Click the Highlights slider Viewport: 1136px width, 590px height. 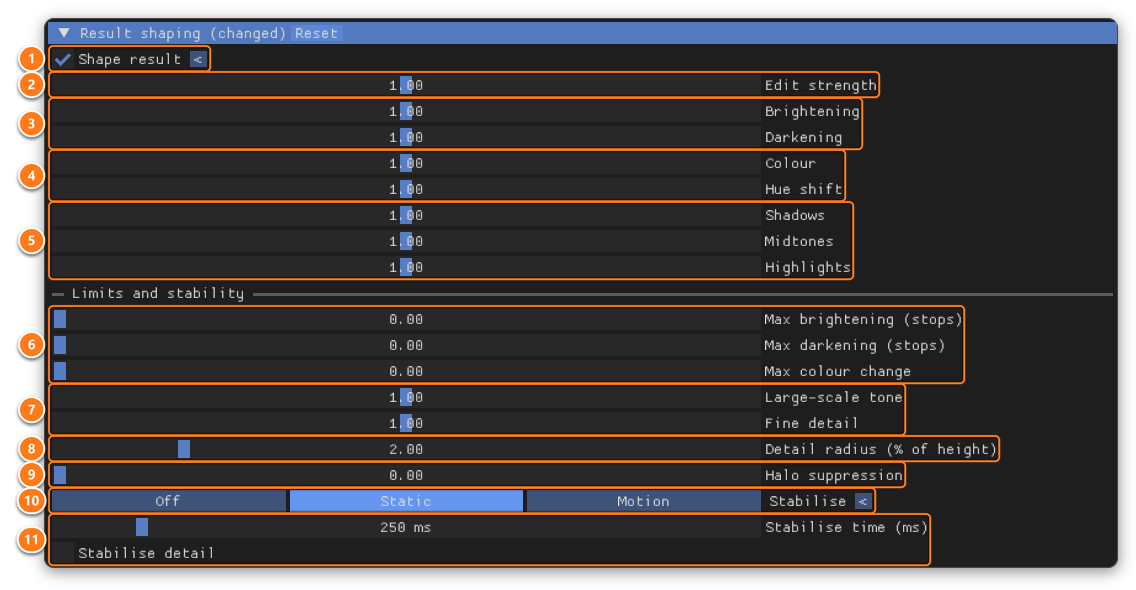tap(406, 267)
